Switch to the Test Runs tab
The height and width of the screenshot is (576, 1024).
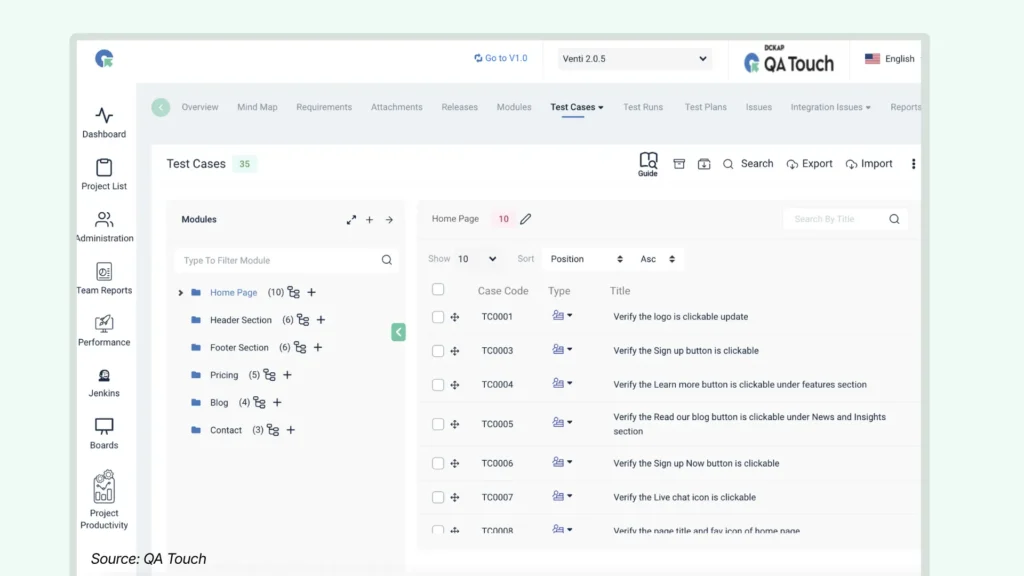(x=643, y=107)
